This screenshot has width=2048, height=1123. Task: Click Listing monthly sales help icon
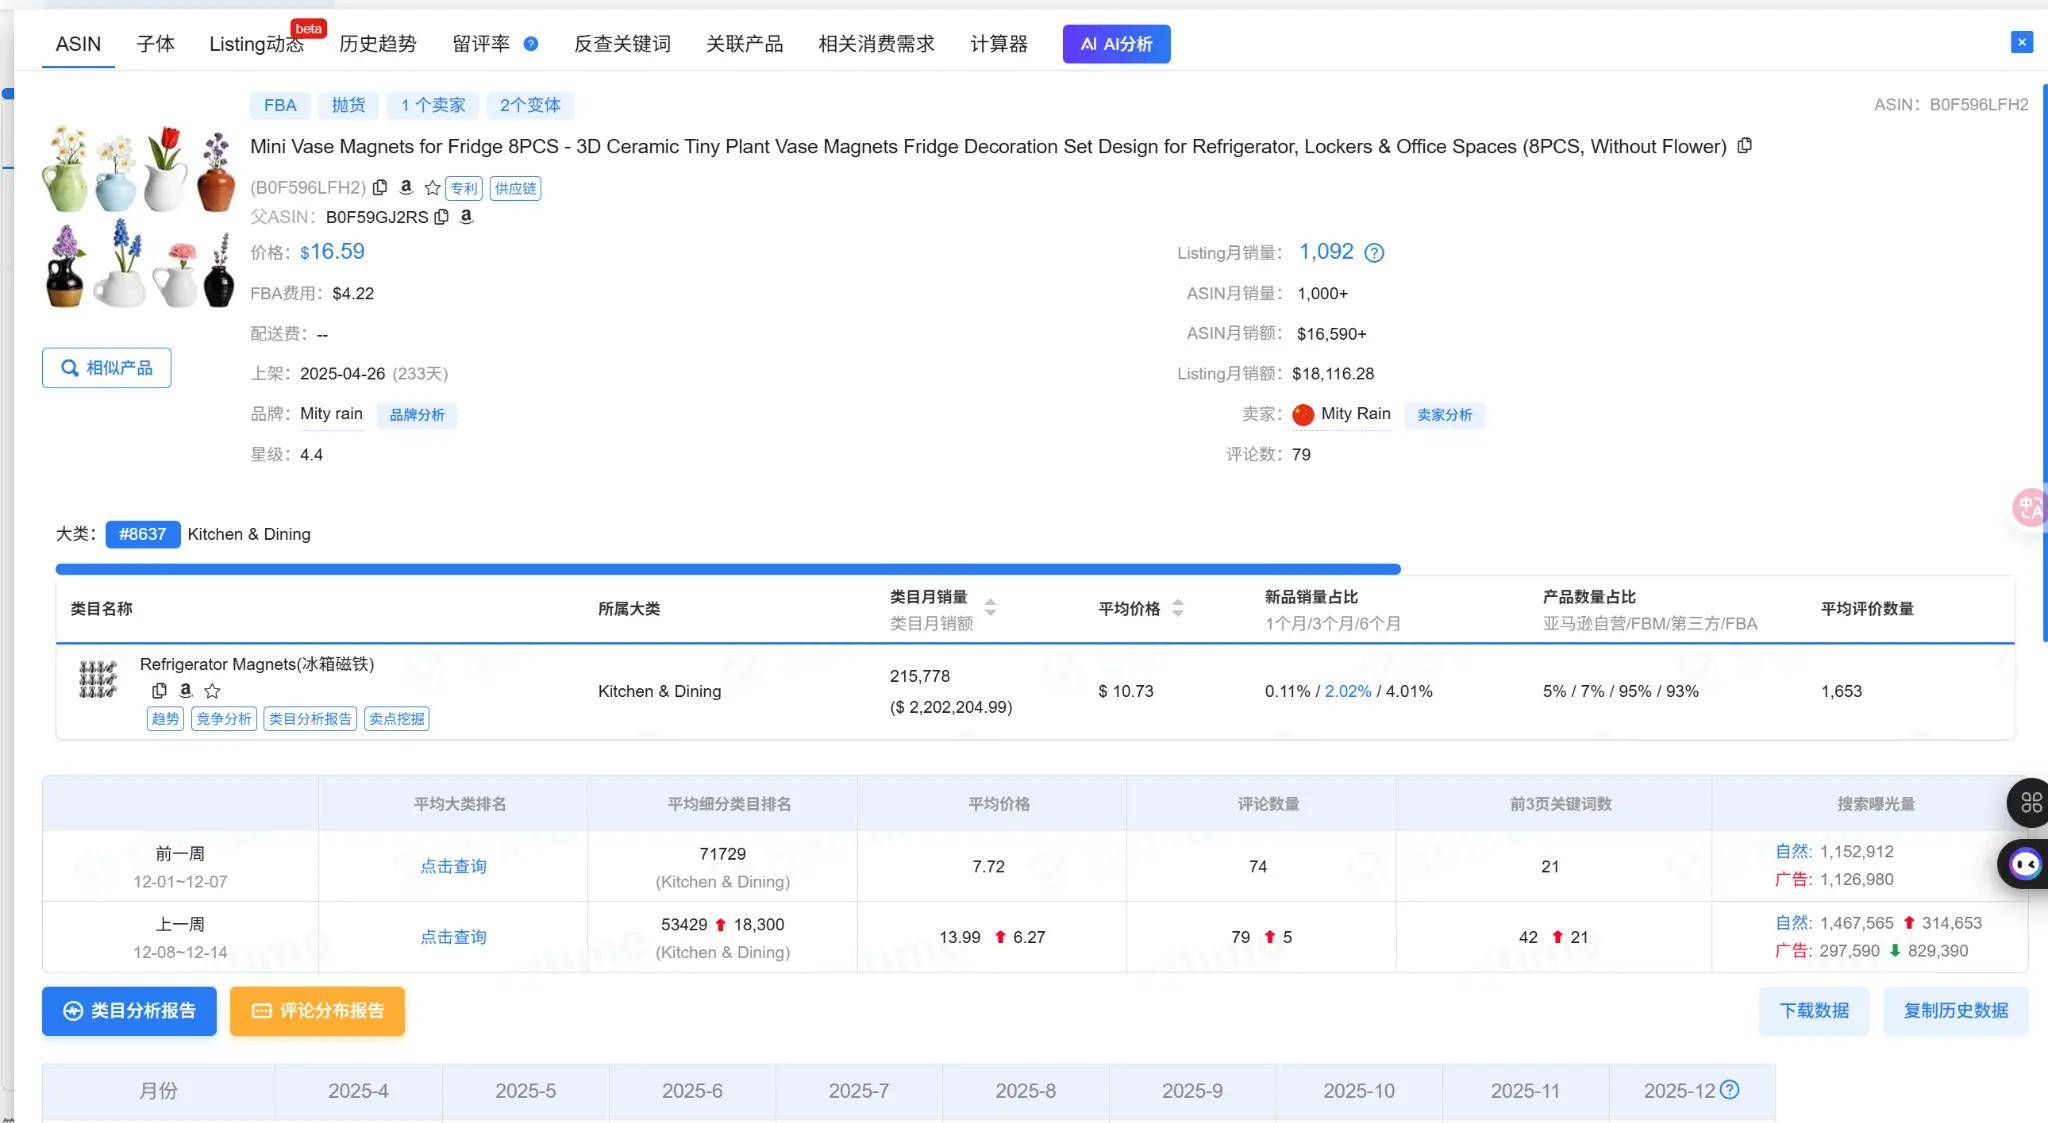(x=1374, y=253)
